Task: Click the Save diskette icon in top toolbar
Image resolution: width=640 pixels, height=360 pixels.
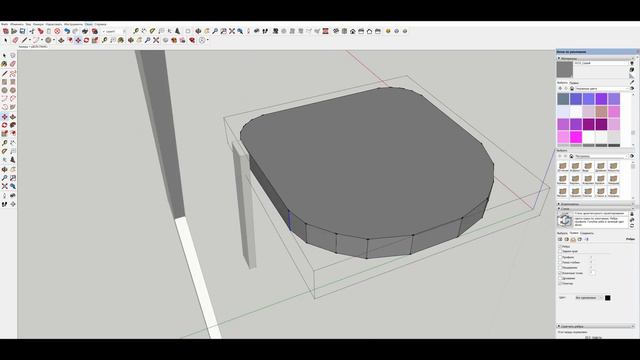Action: (x=22, y=31)
